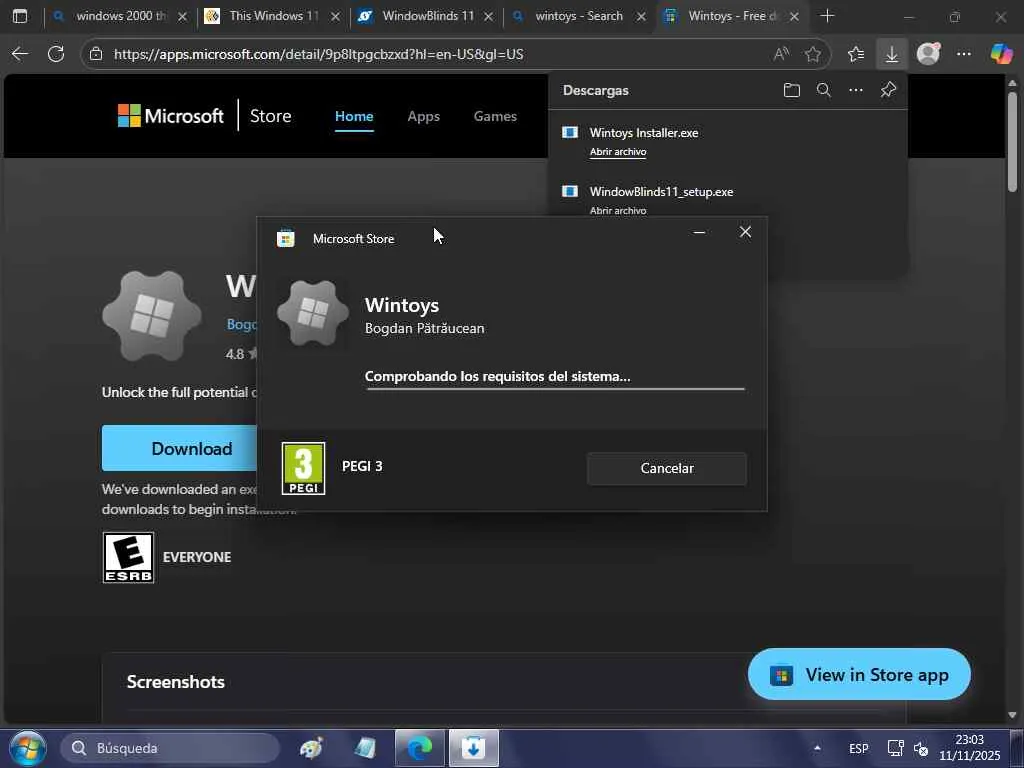The height and width of the screenshot is (768, 1024).
Task: Open the muted volume tray icon
Action: coord(921,748)
